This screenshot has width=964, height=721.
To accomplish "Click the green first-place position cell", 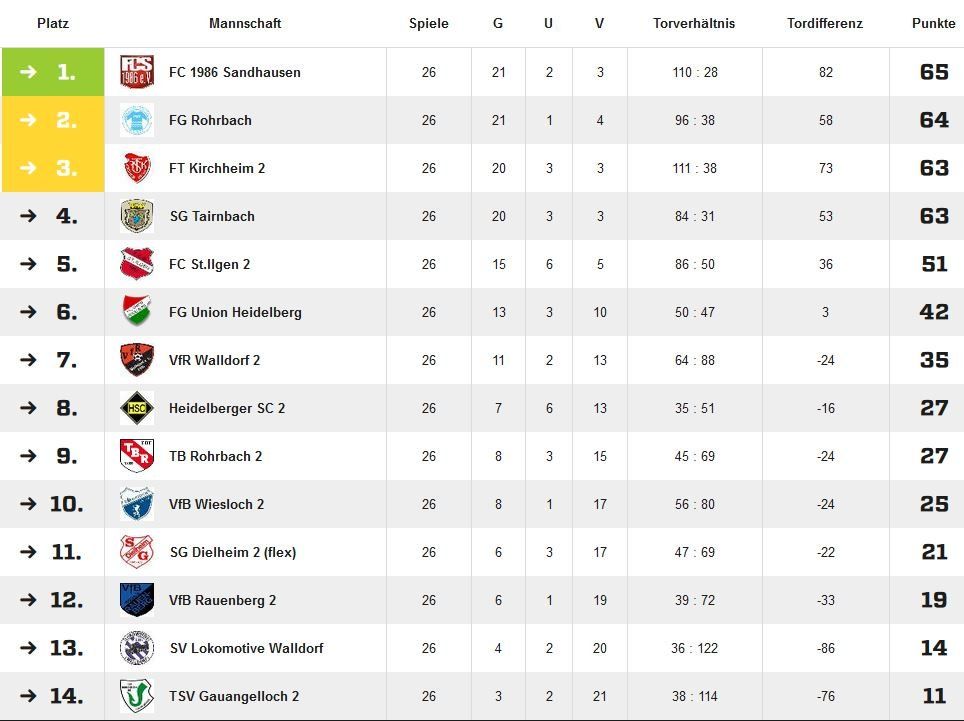I will (53, 72).
